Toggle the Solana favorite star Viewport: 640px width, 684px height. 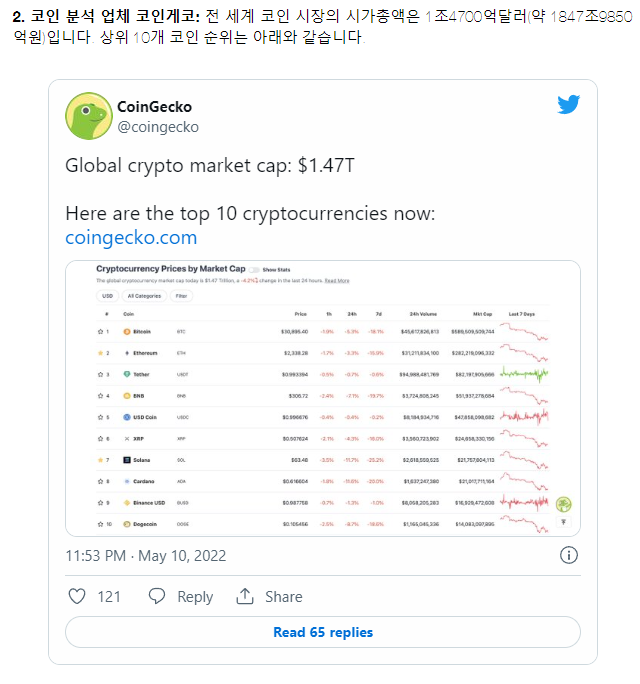(x=100, y=460)
